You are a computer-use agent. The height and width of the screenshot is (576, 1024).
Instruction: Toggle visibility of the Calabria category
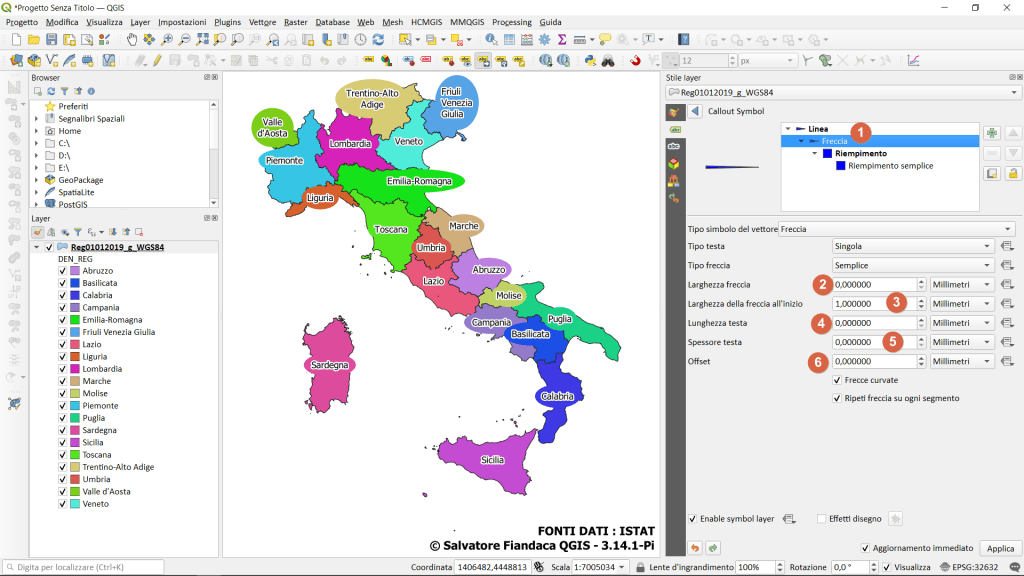[62, 295]
